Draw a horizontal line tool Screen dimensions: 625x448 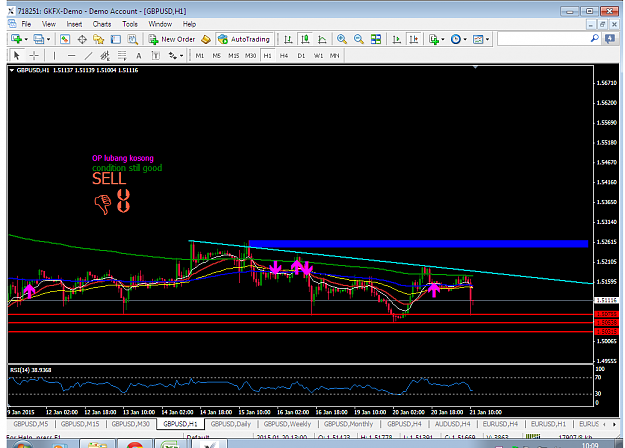point(71,56)
